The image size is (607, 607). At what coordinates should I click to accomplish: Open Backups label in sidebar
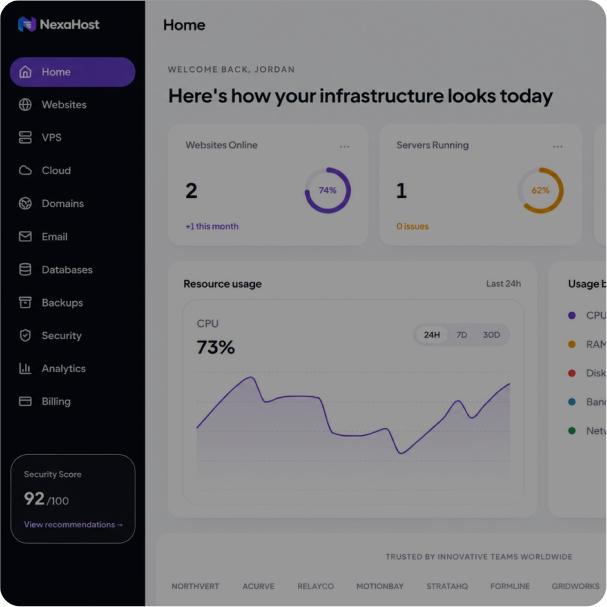62,303
